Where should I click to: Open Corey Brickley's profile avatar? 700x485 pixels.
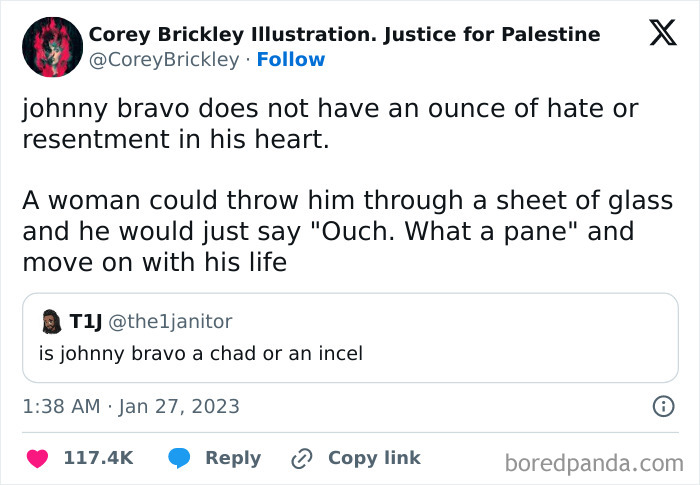[x=52, y=47]
